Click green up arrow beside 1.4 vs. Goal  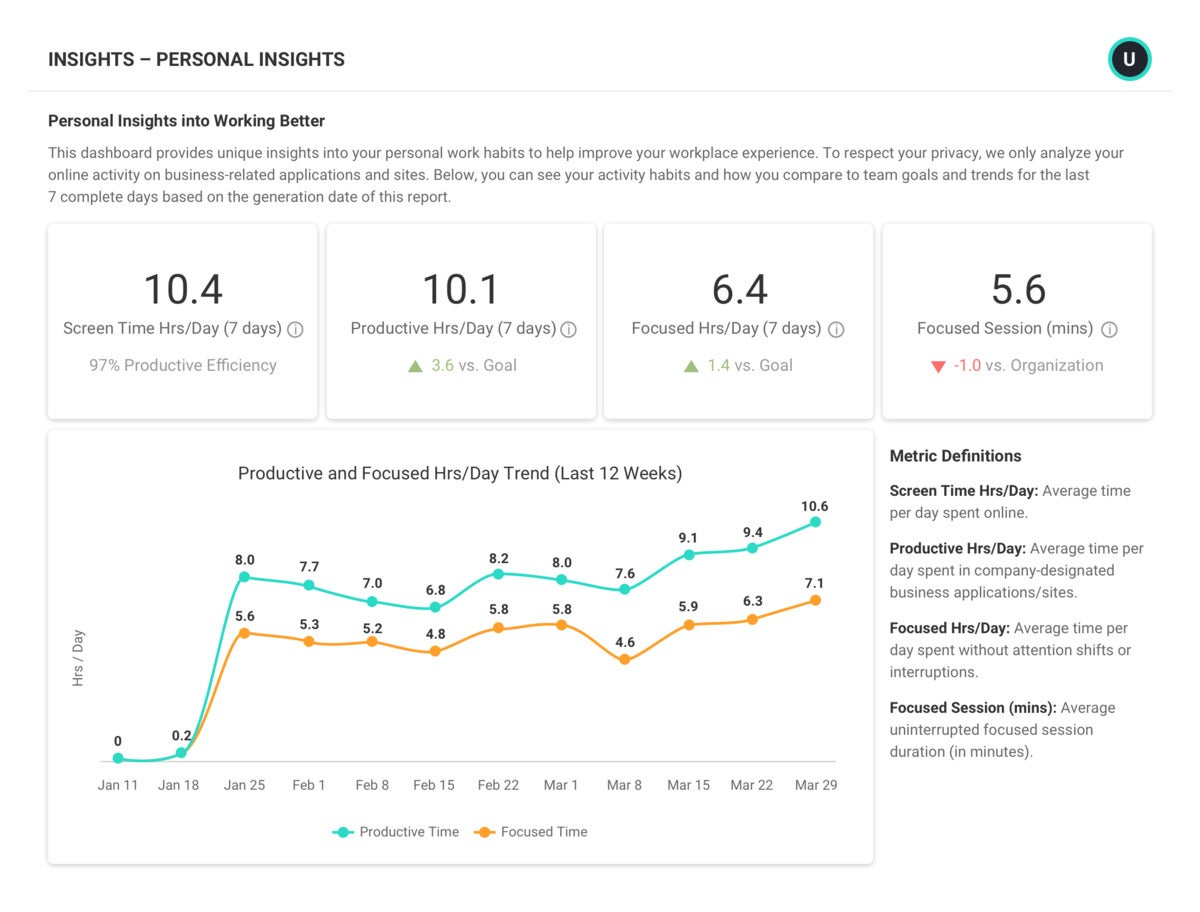(x=691, y=366)
